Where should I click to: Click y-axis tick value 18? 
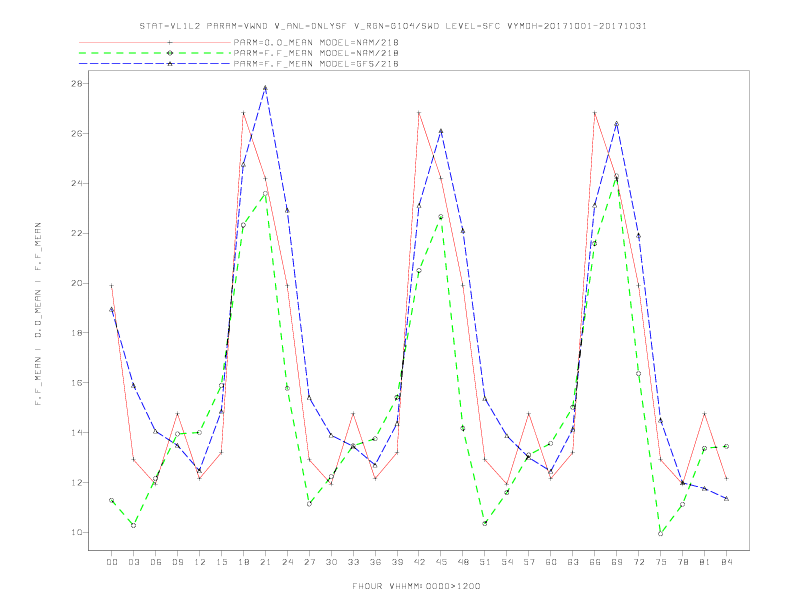tap(76, 333)
